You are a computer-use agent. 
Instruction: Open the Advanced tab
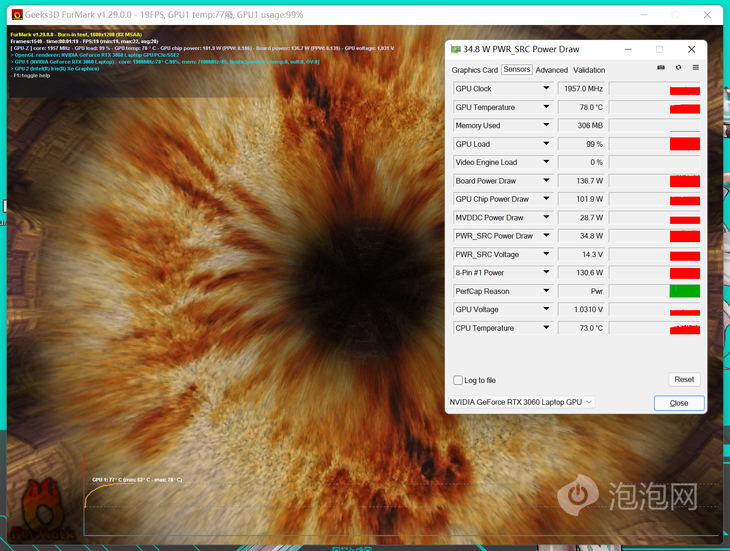pyautogui.click(x=551, y=70)
